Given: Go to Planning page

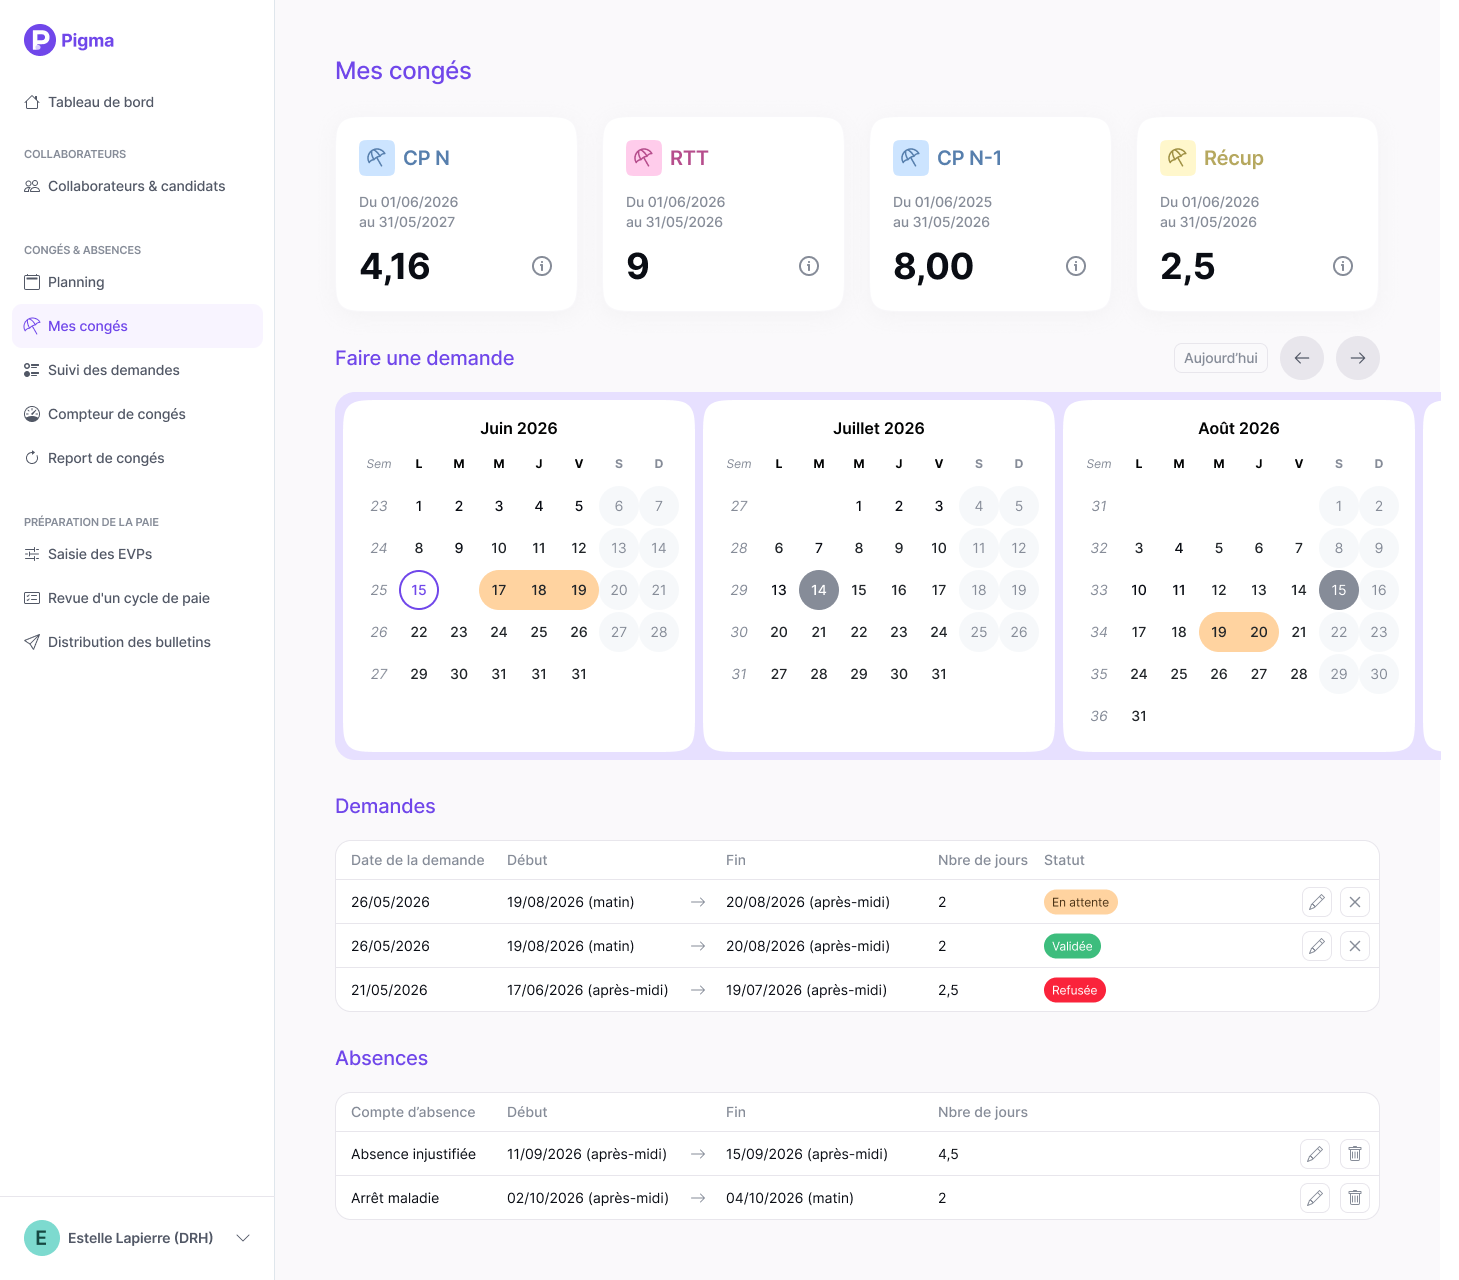Looking at the screenshot, I should pyautogui.click(x=137, y=282).
